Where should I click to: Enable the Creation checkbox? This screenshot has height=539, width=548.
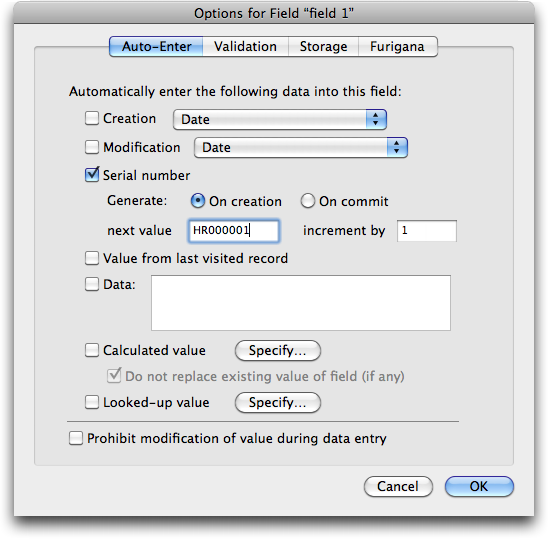pos(92,118)
